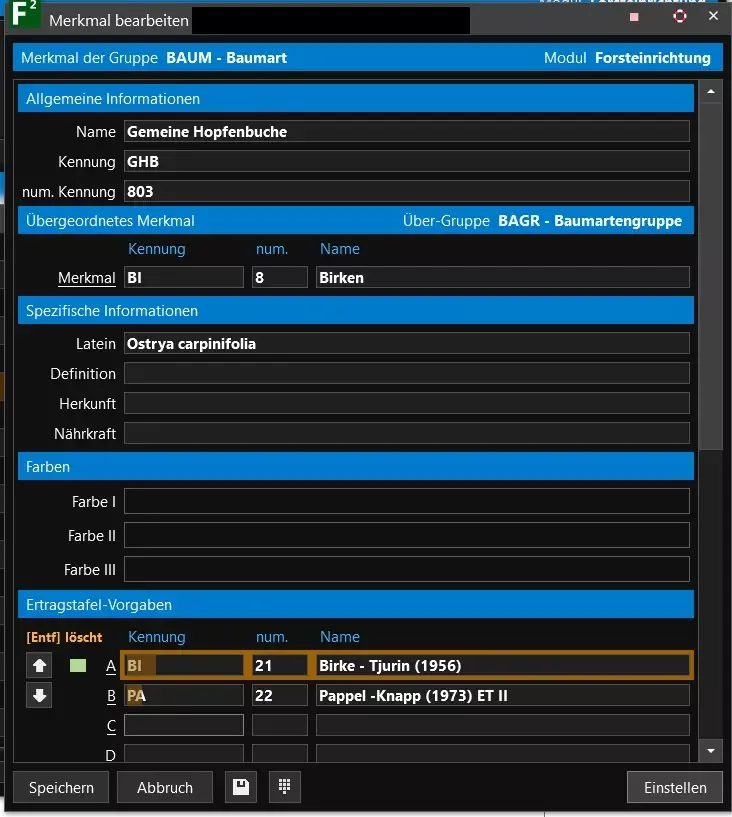Collapse the Allgemeine Informationen section header
The height and width of the screenshot is (817, 732).
(x=355, y=99)
